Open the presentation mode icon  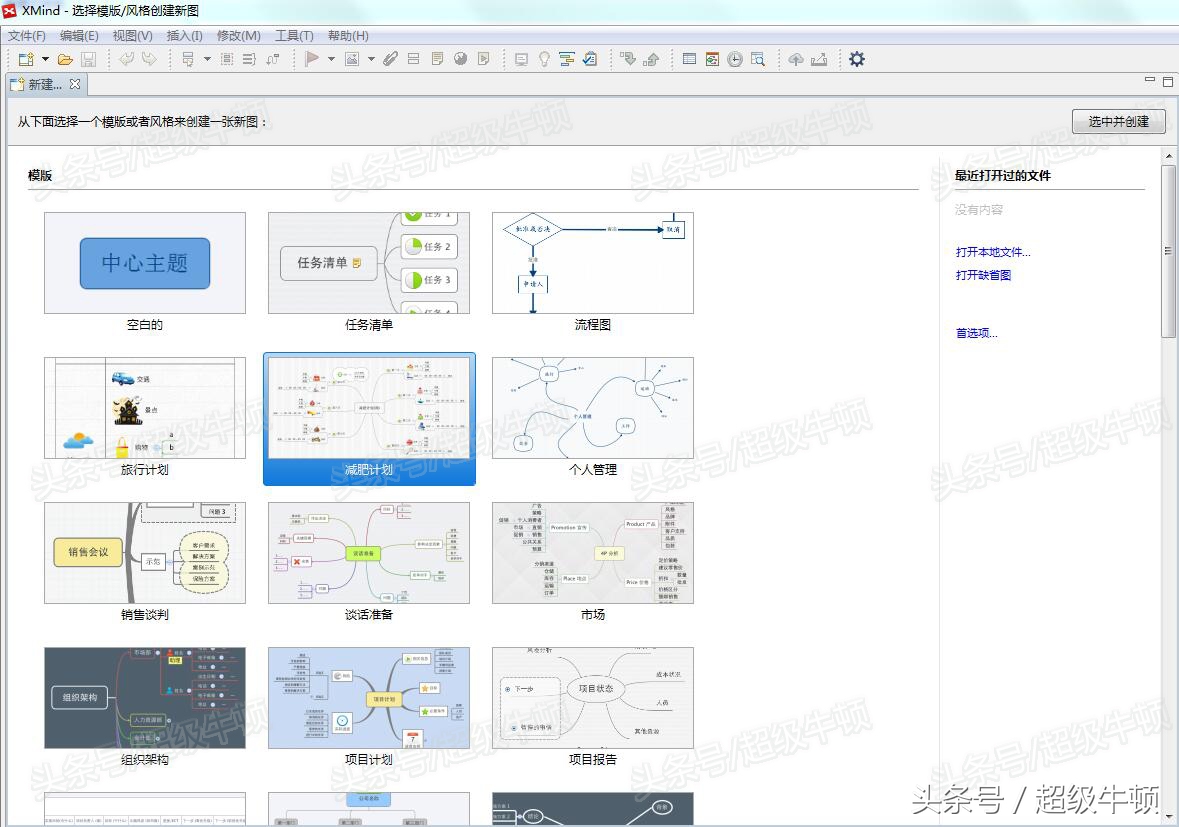(520, 58)
